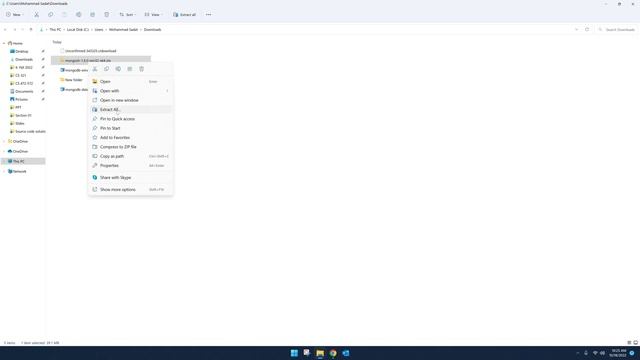This screenshot has height=360, width=640.
Task: Open Documents in the navigation pane
Action: point(24,91)
